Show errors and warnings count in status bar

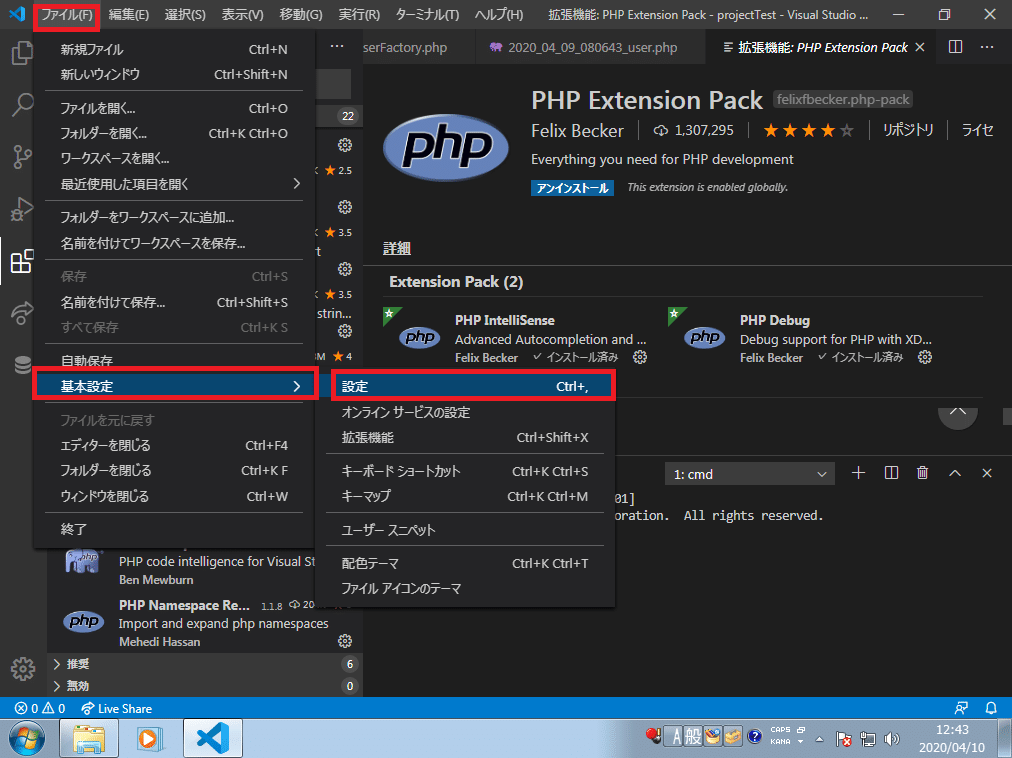point(40,708)
